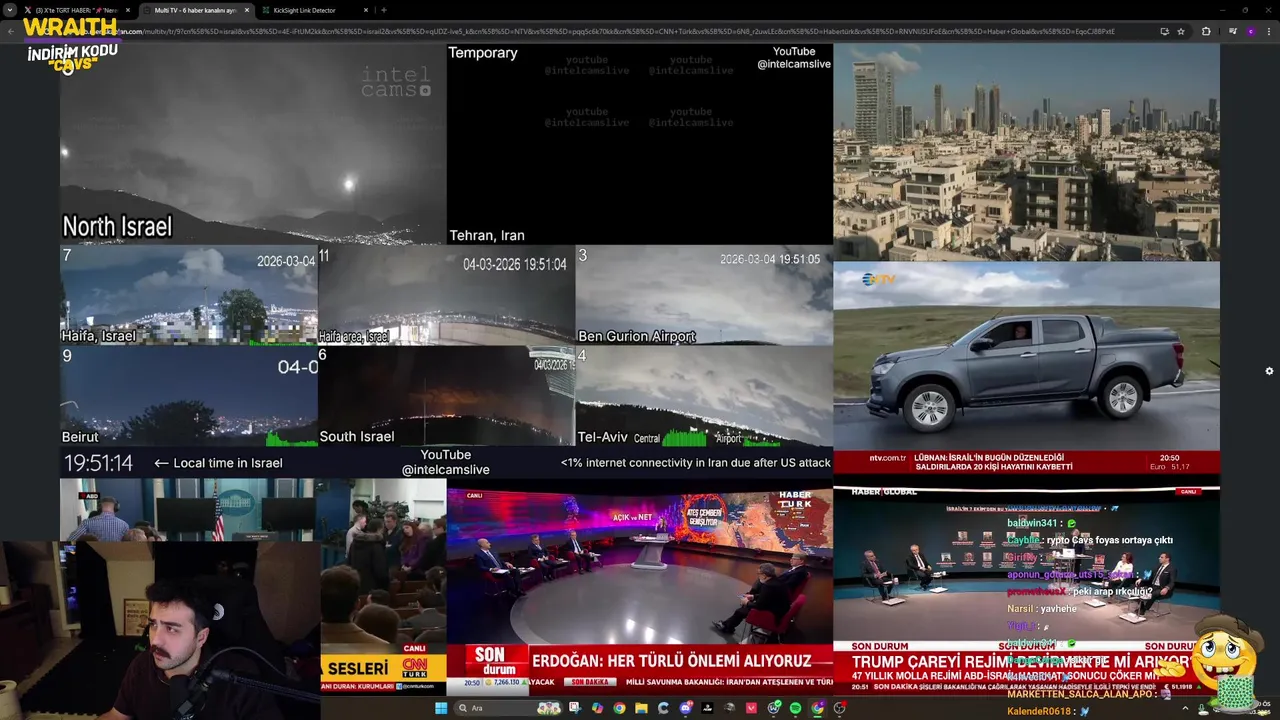Select the Beirut camera 9 feed
Viewport: 1280px width, 720px height.
(x=189, y=396)
